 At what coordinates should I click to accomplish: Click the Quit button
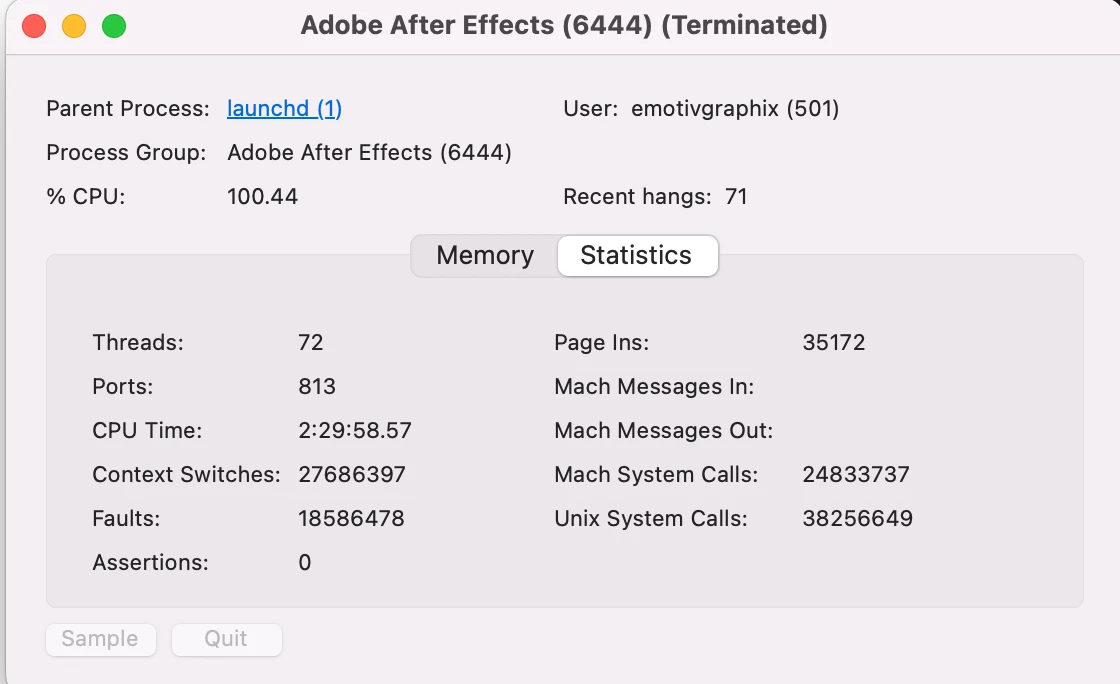(226, 639)
